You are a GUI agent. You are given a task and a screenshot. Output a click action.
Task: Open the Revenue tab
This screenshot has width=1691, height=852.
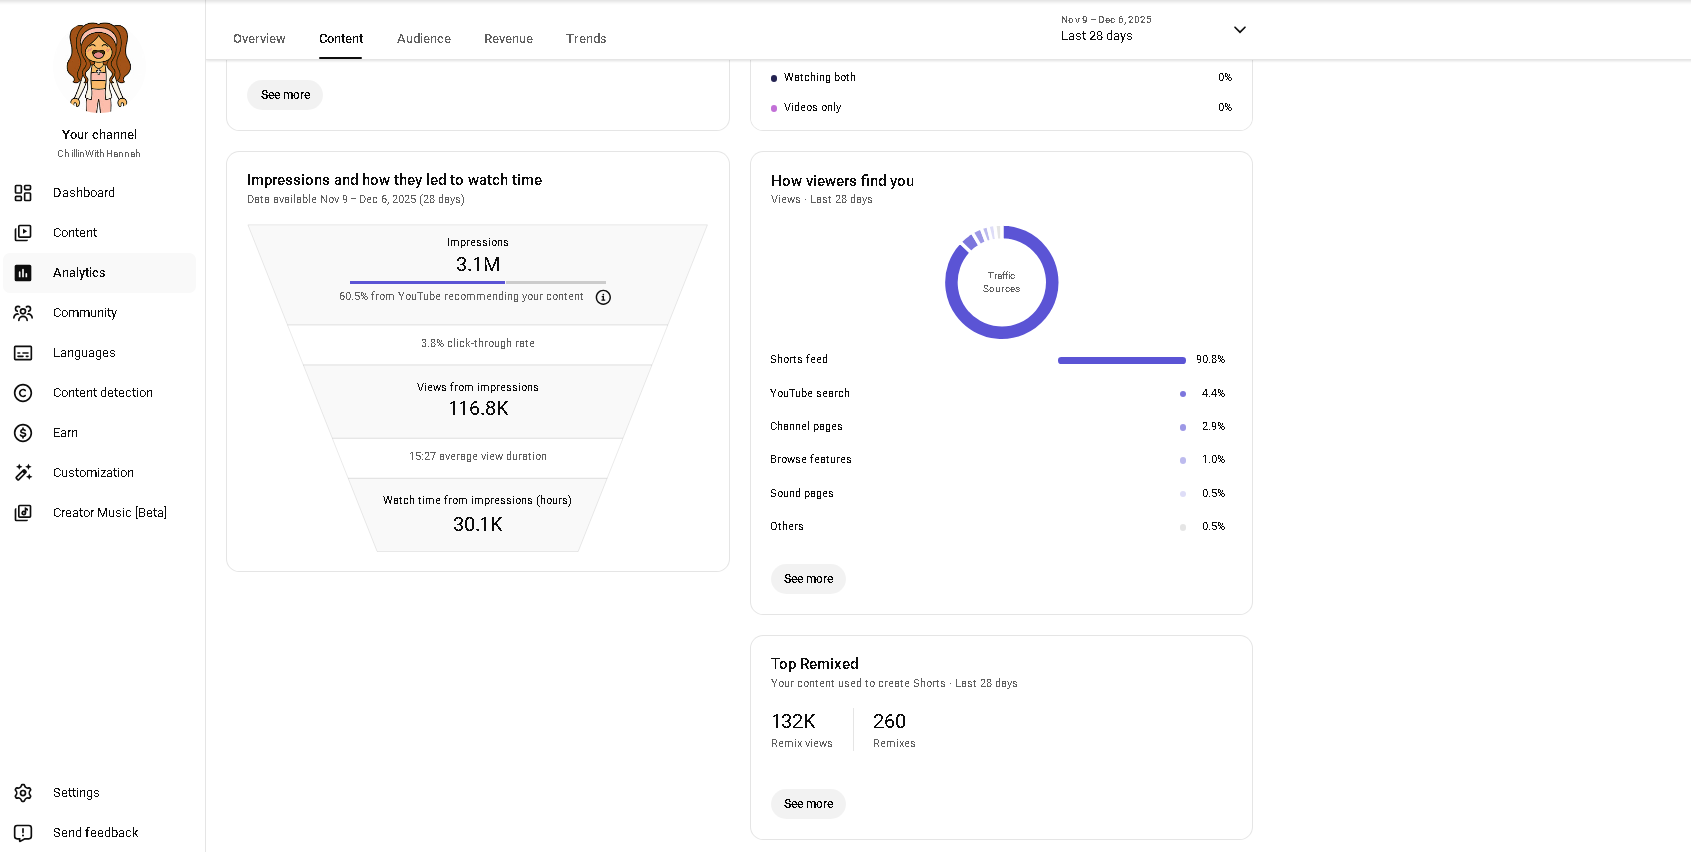tap(508, 39)
